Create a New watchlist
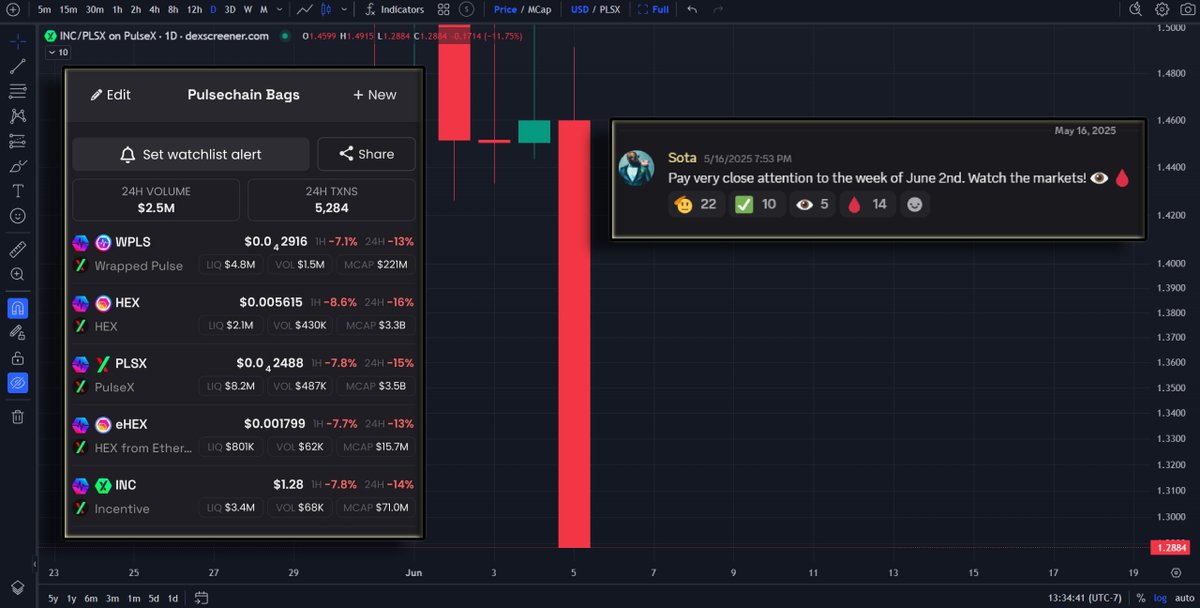 [375, 95]
